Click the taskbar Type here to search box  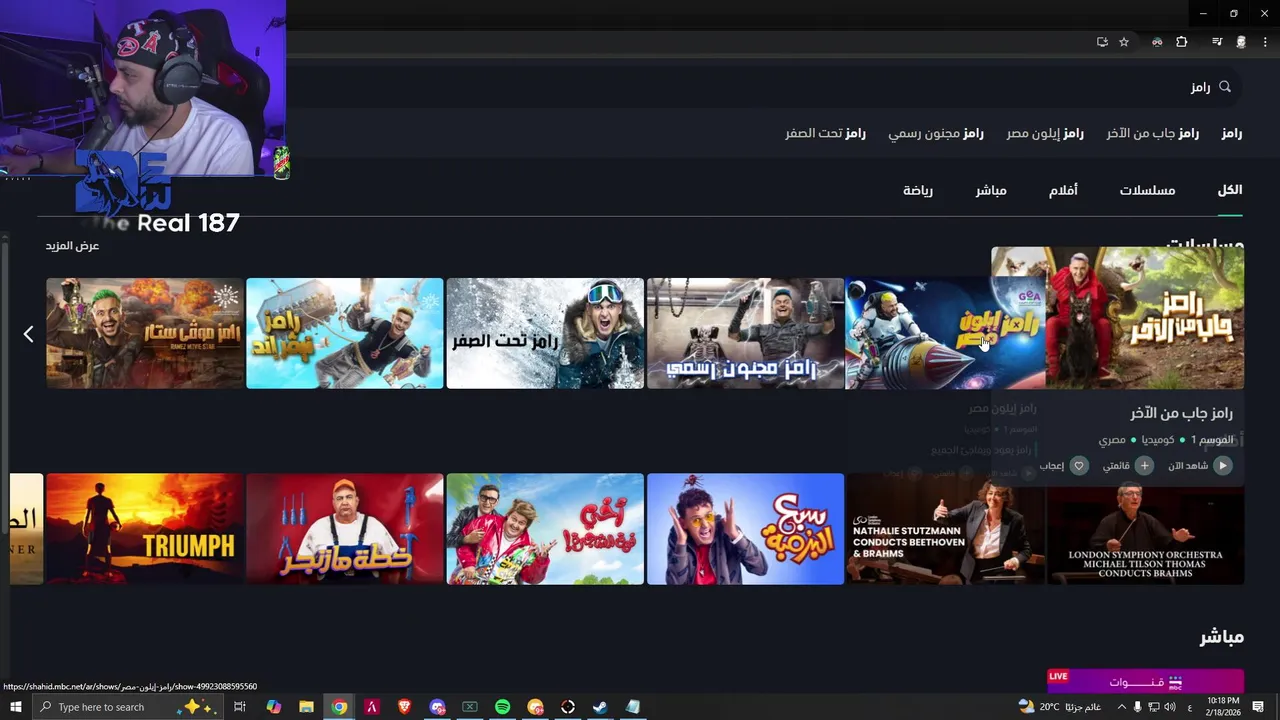[x=128, y=707]
